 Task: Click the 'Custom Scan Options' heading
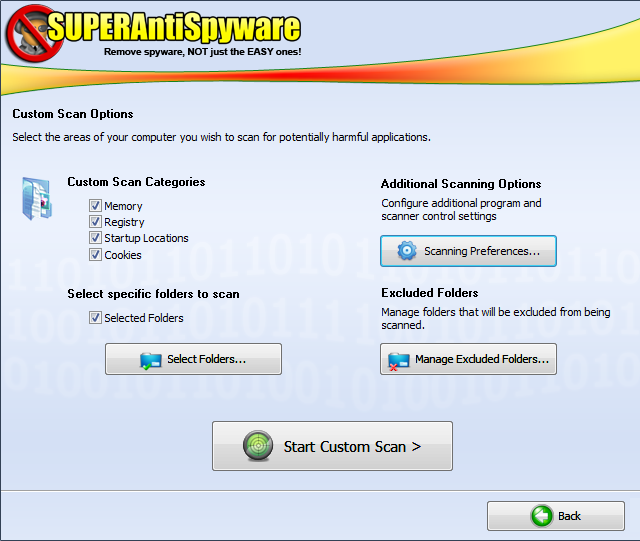(x=73, y=114)
